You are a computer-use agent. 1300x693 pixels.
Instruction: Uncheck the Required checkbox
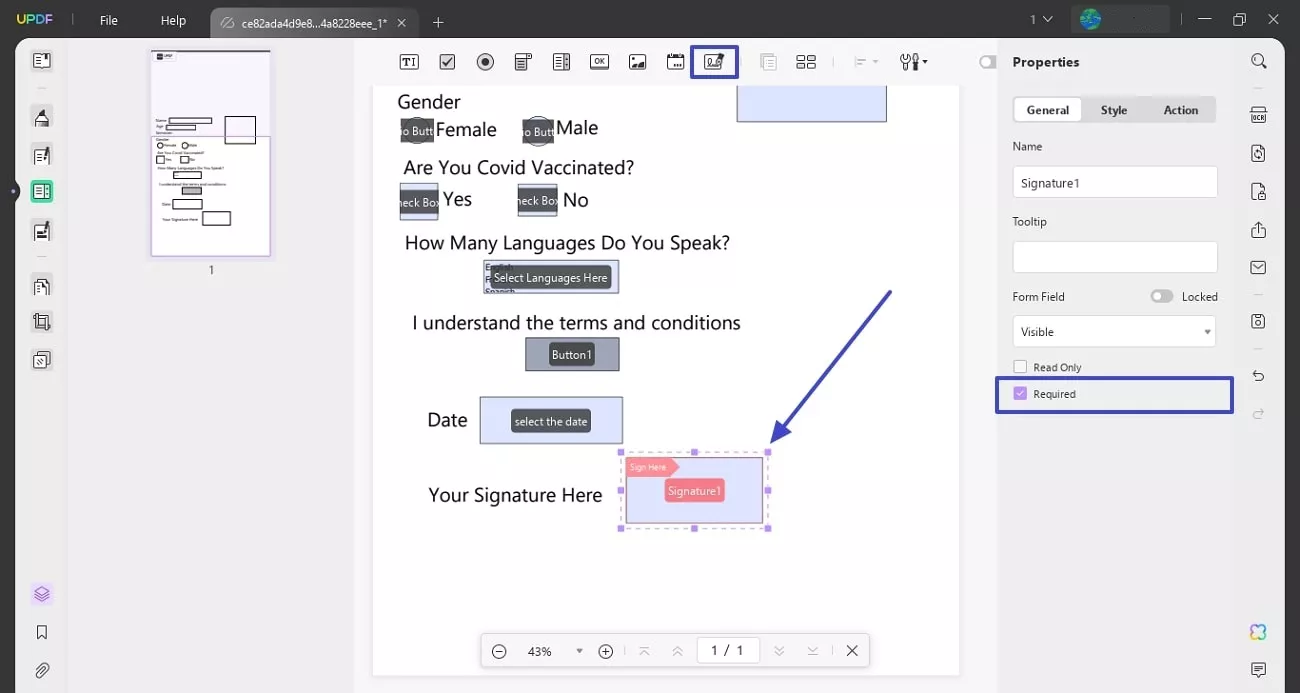click(1020, 394)
